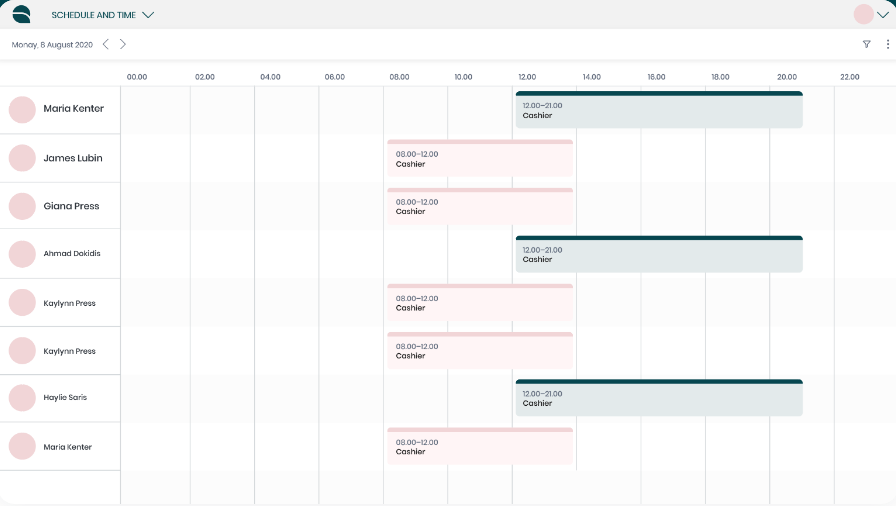
Task: Click Giana Press's avatar circle
Action: pos(22,206)
